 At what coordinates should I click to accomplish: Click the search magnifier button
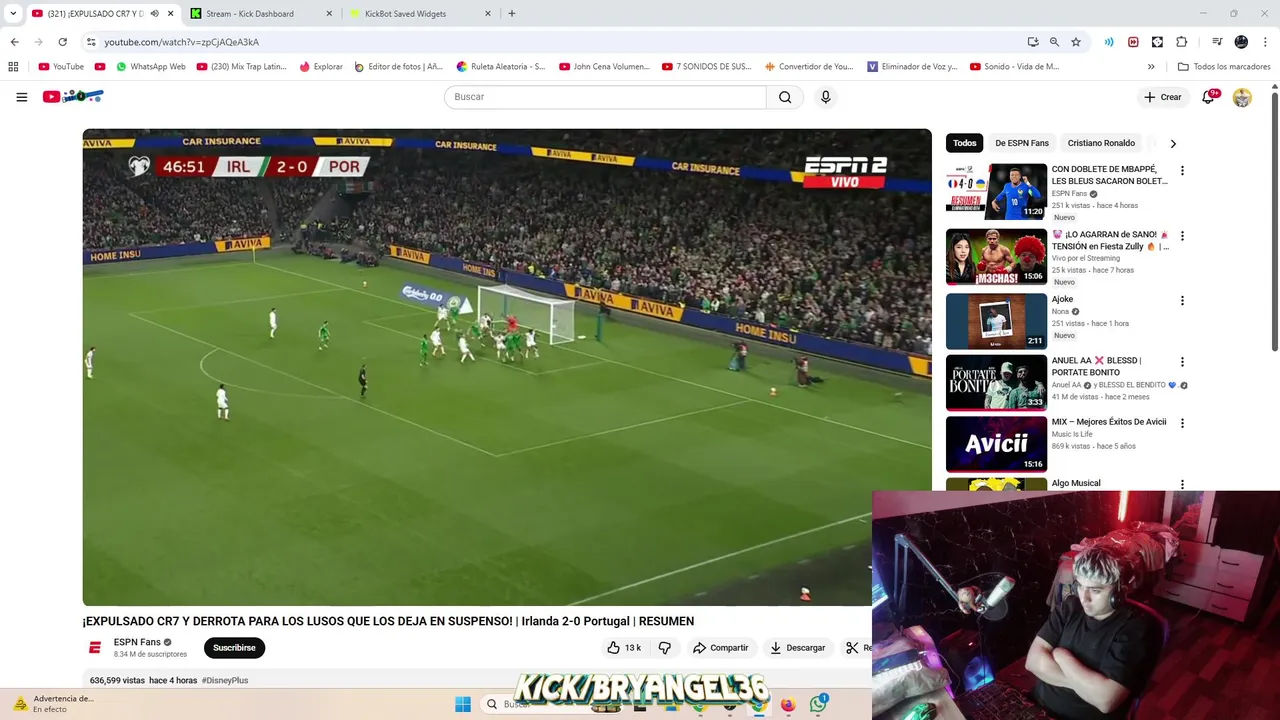[785, 97]
